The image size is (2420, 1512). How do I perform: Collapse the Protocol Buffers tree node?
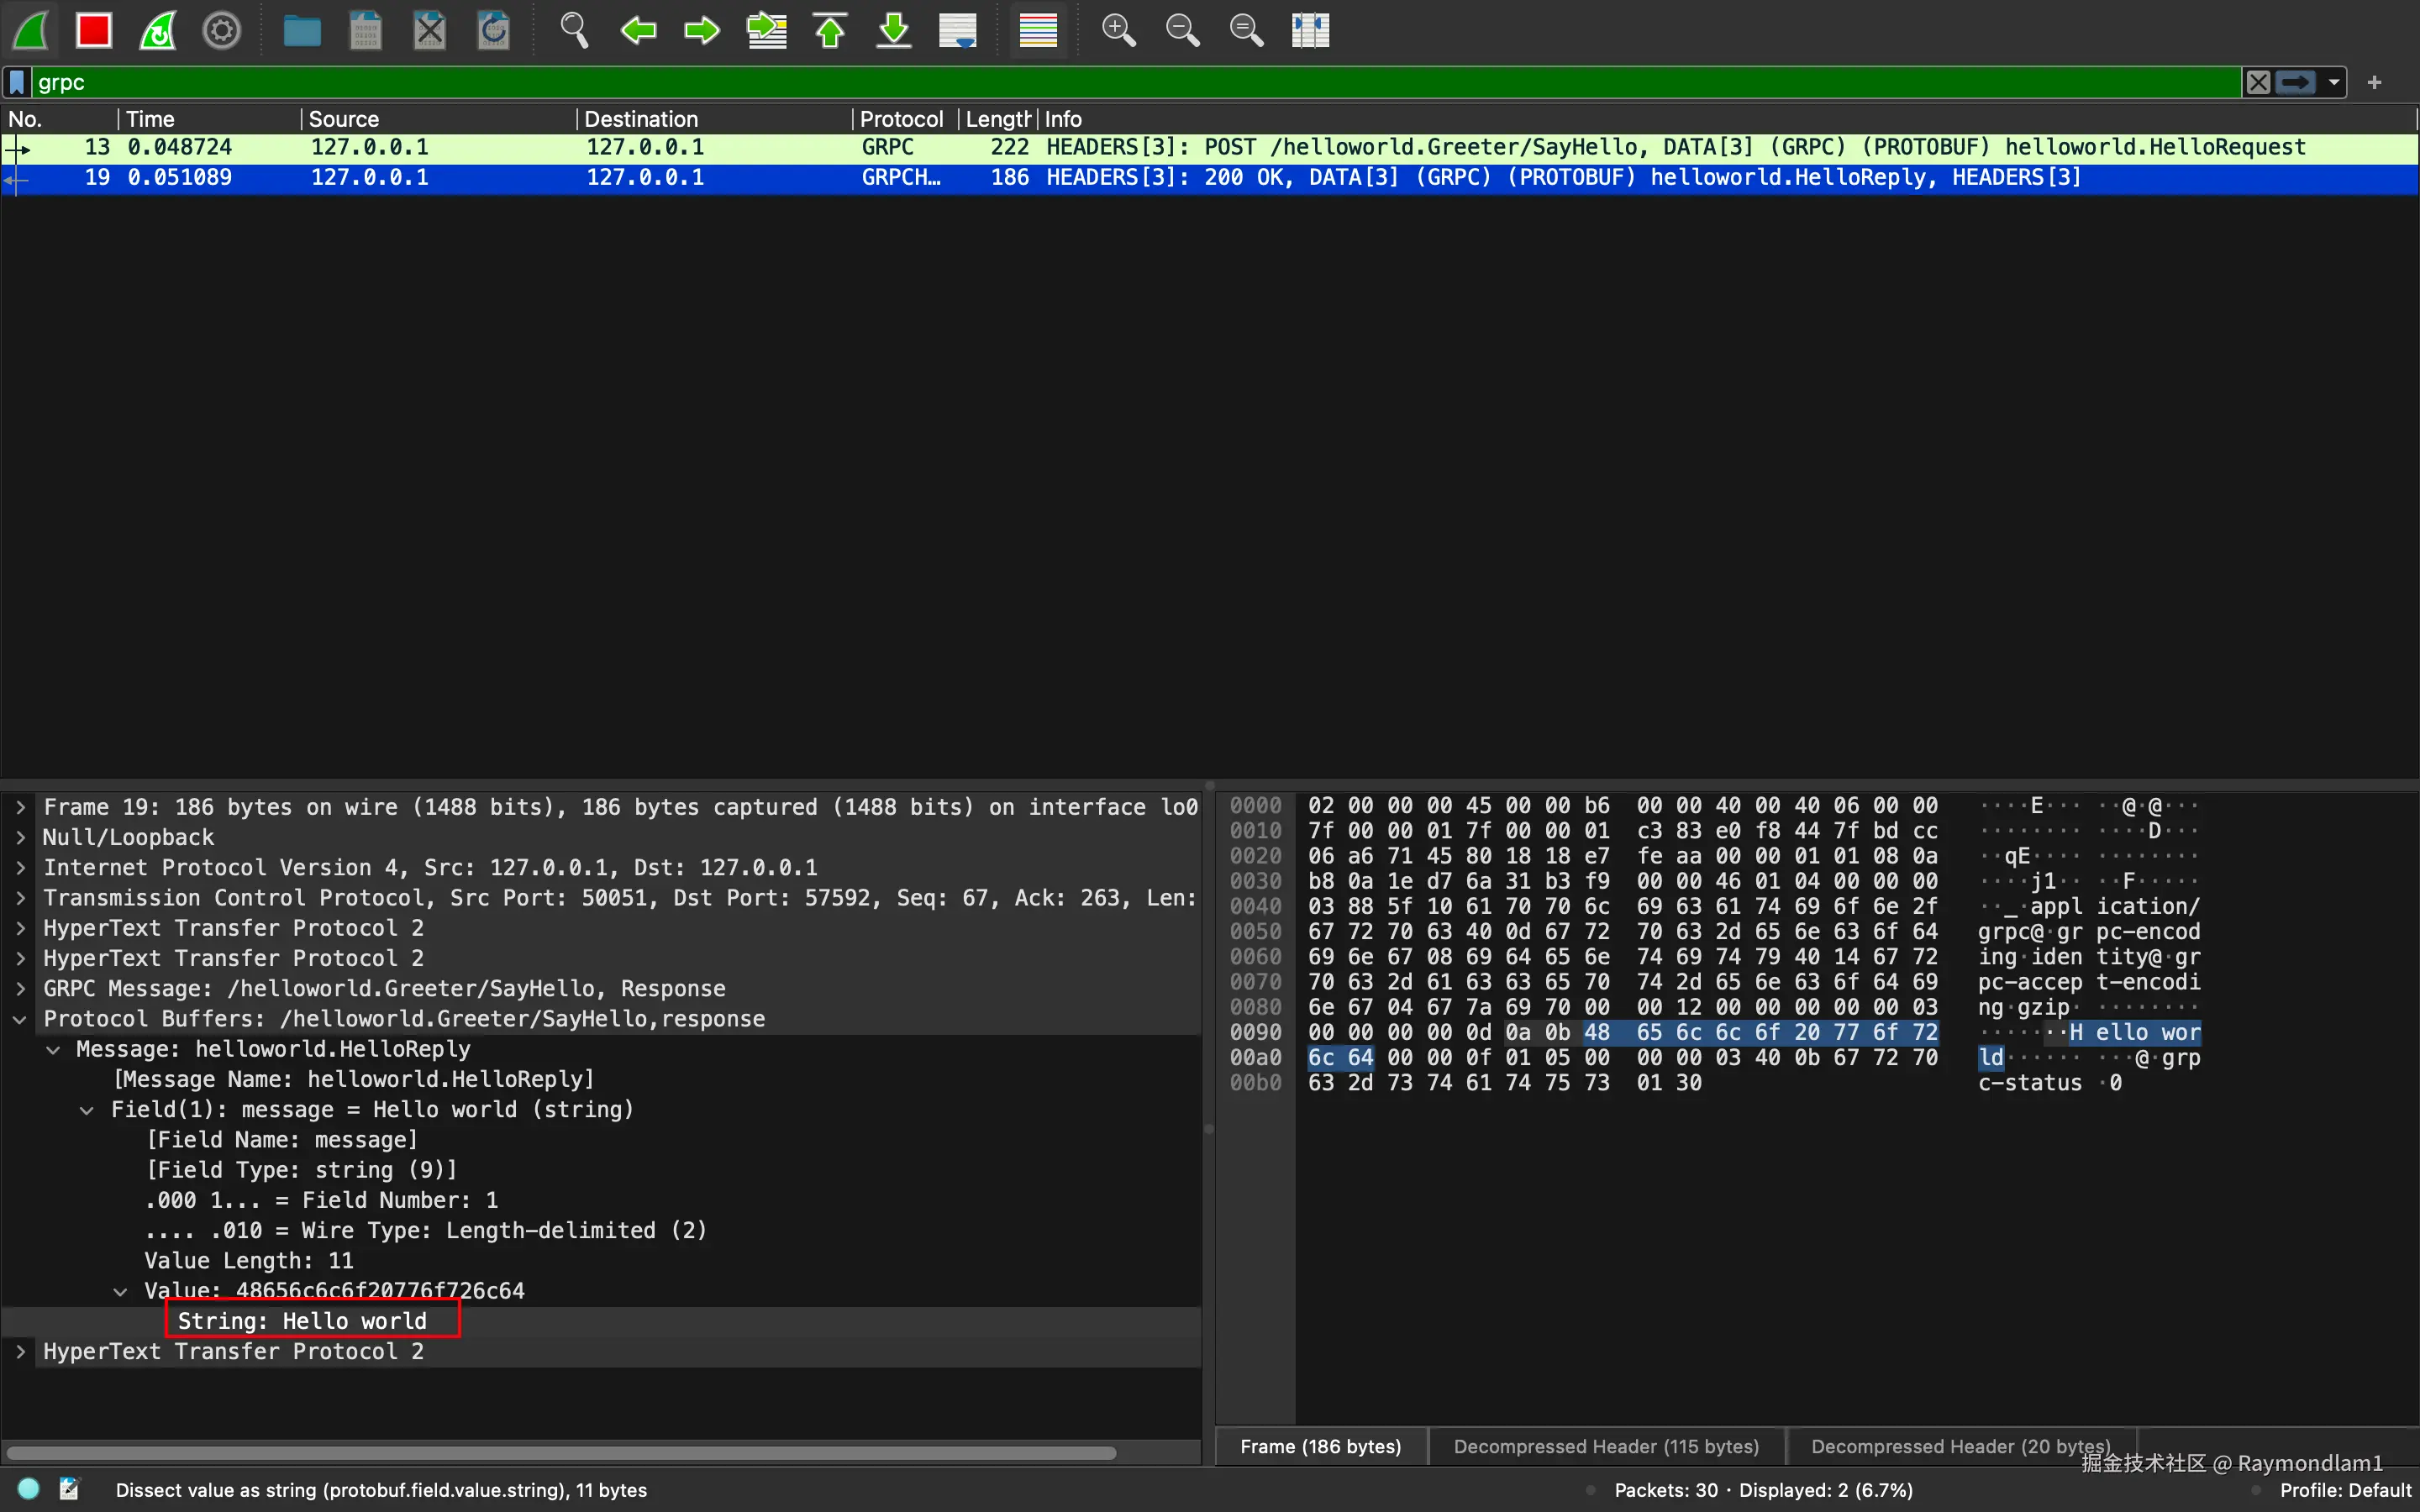tap(20, 1019)
